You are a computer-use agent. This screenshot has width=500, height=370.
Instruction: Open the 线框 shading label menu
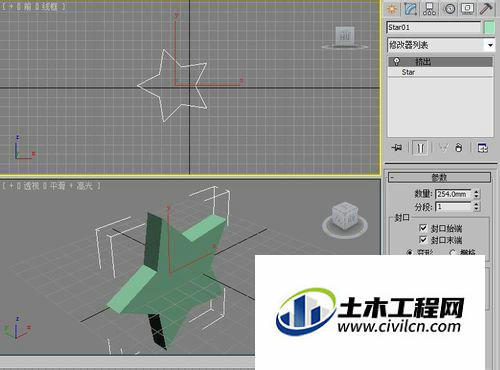pyautogui.click(x=48, y=7)
